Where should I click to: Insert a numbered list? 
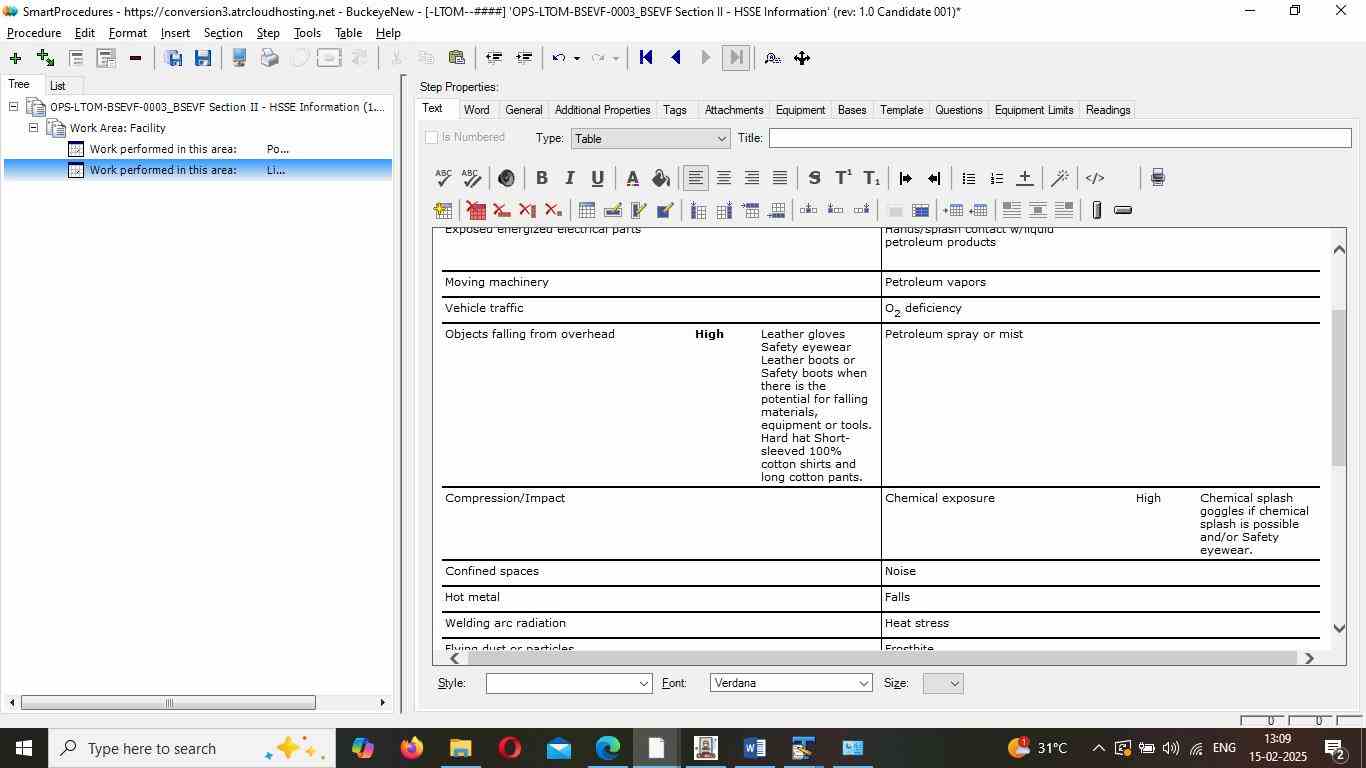click(996, 178)
